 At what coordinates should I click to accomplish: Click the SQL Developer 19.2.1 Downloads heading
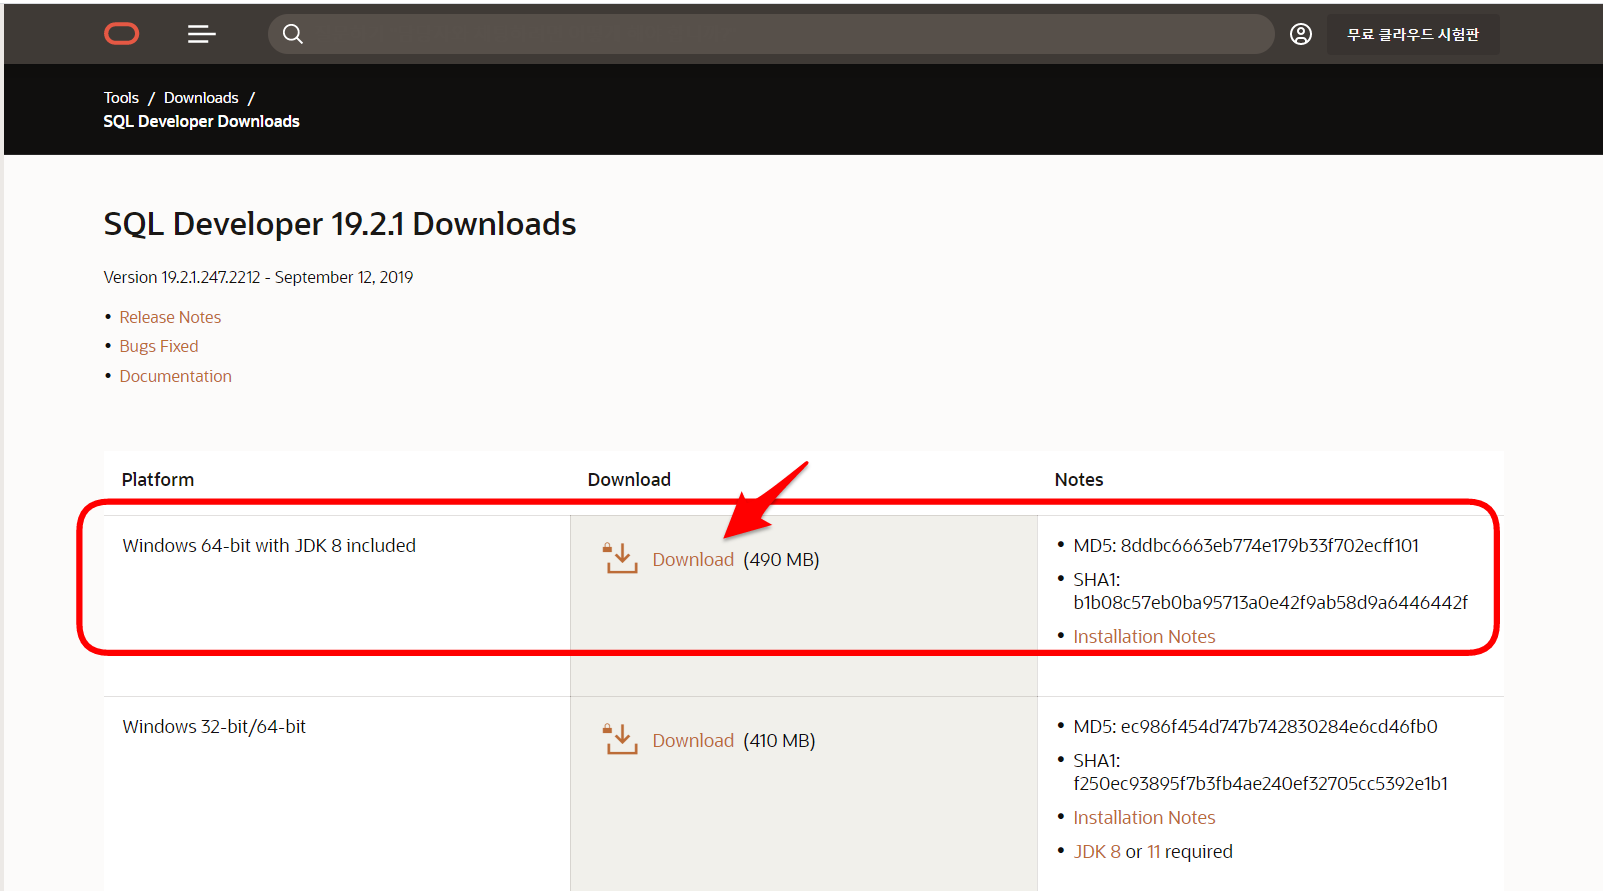tap(340, 224)
